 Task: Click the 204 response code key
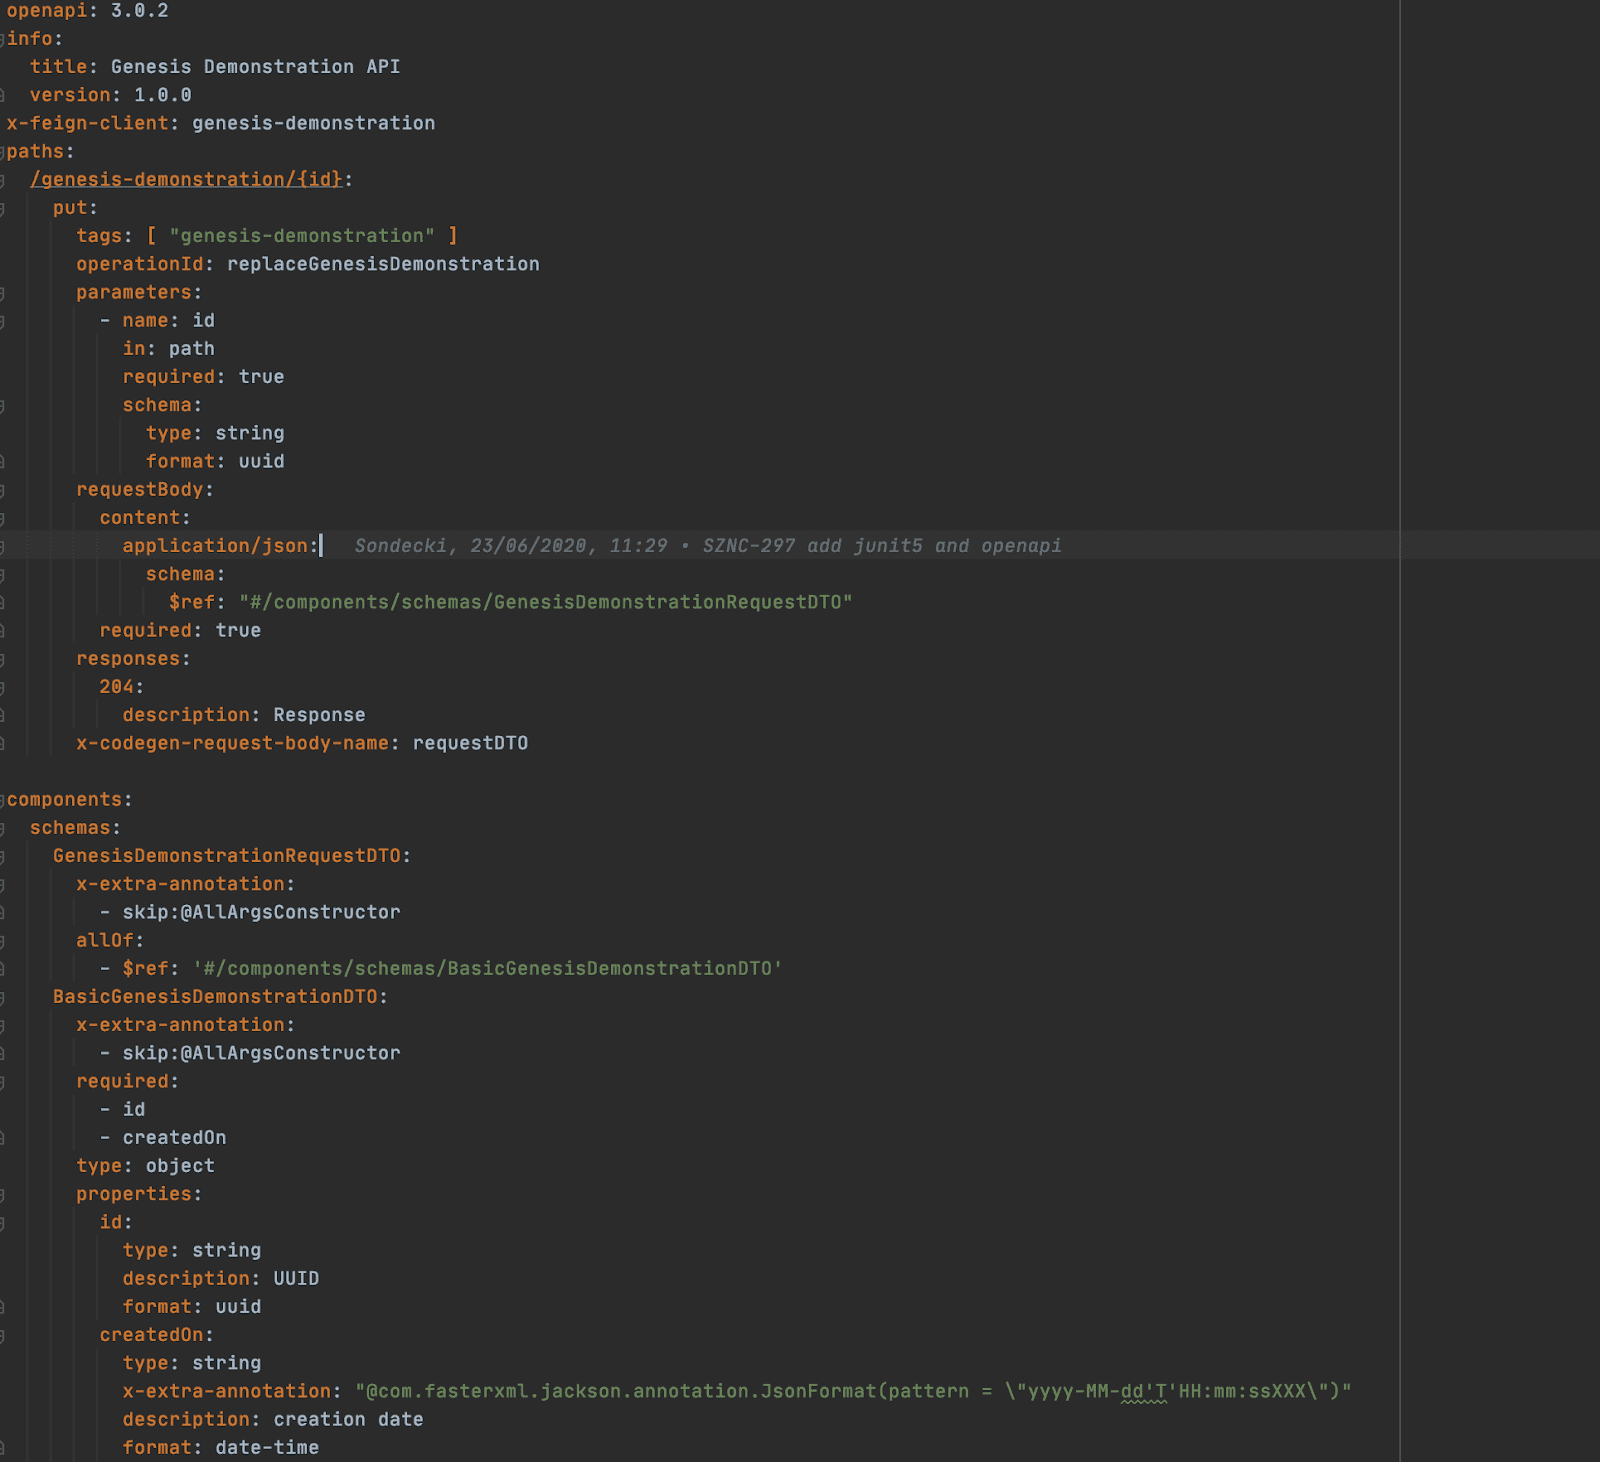point(115,687)
